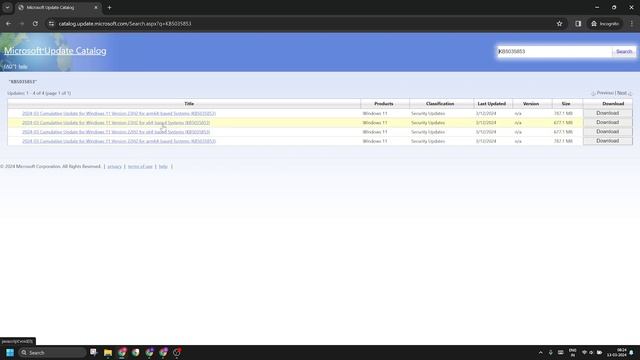Click the KB5035853 search input box
Image resolution: width=640 pixels, height=360 pixels.
pos(554,51)
